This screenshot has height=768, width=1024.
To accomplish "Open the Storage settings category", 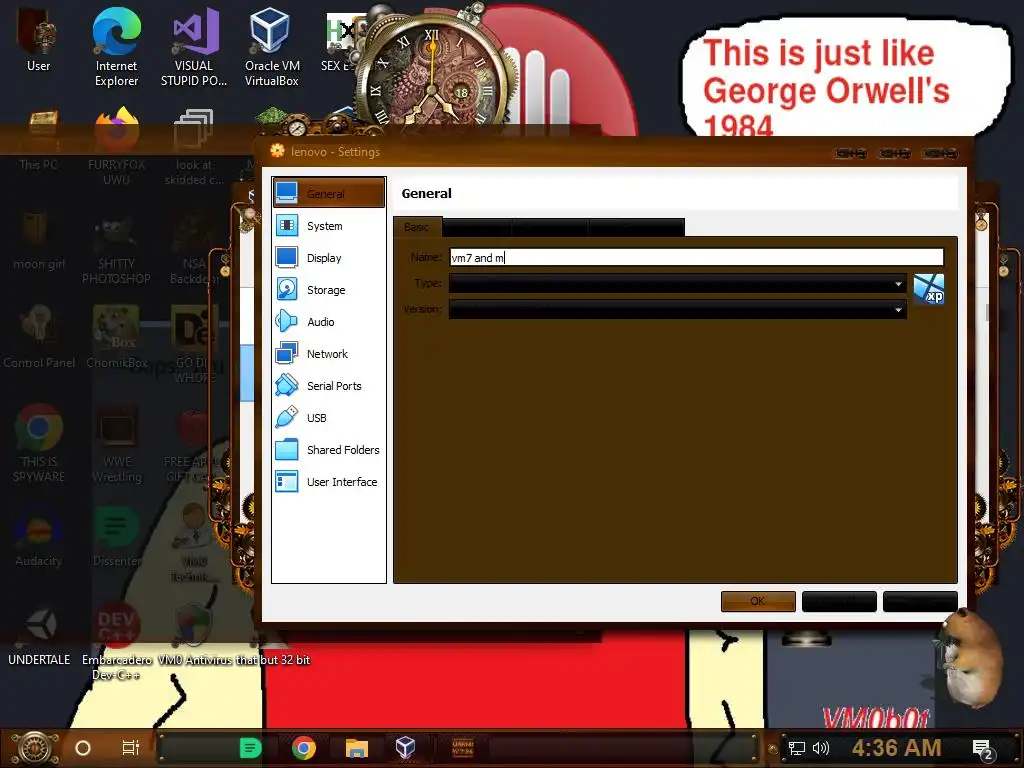I will click(328, 290).
